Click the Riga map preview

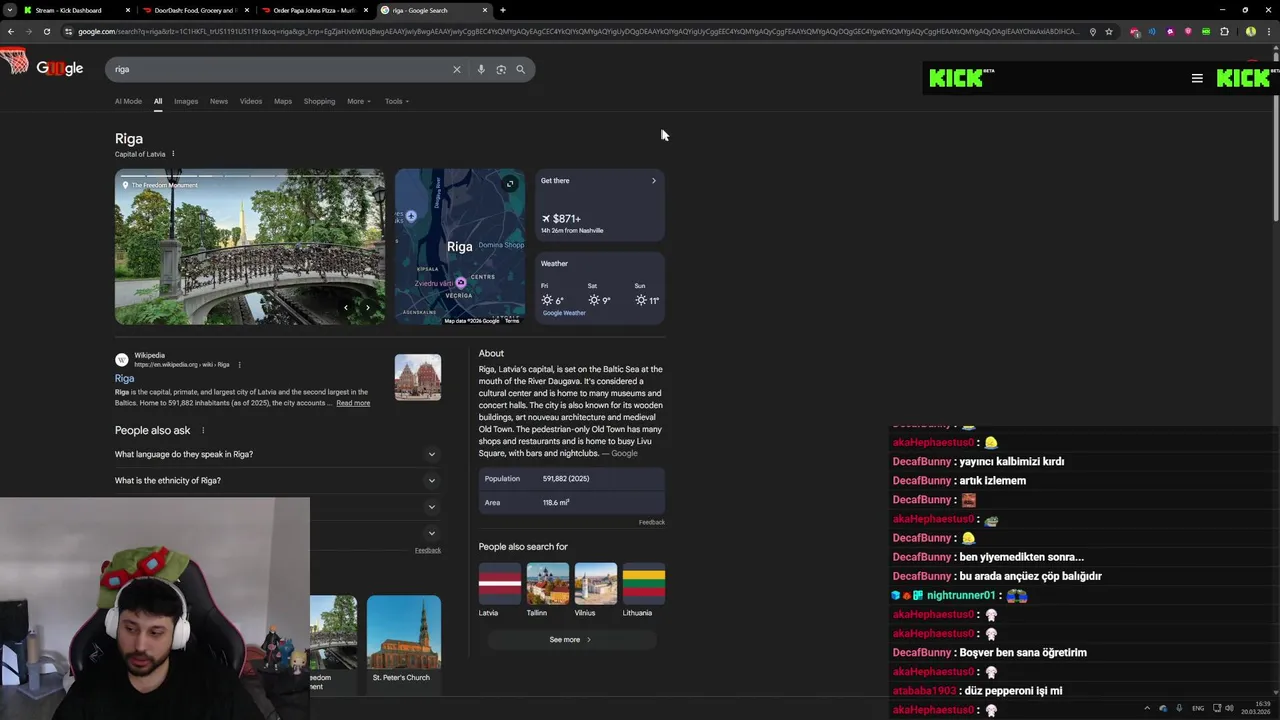coord(460,247)
